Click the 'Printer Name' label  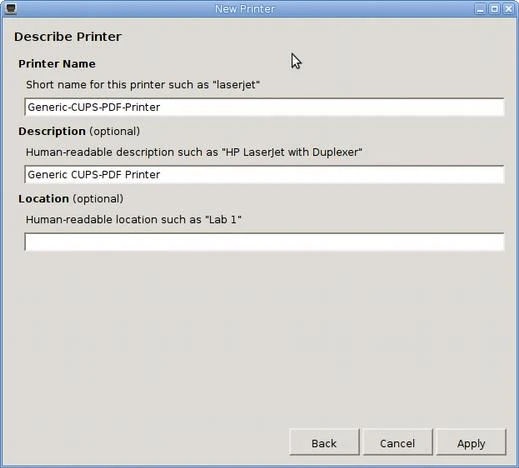pyautogui.click(x=57, y=64)
